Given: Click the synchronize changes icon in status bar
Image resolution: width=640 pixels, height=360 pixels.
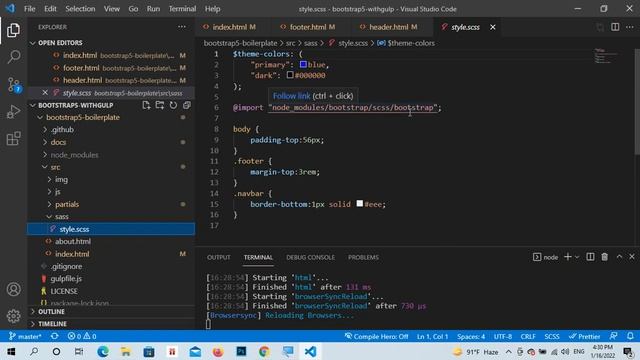Looking at the screenshot, I should (x=54, y=336).
